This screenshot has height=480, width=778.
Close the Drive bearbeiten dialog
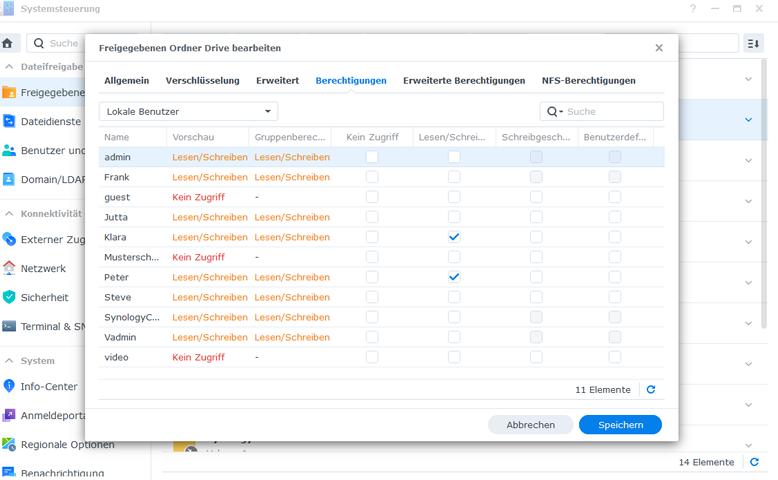[x=659, y=48]
